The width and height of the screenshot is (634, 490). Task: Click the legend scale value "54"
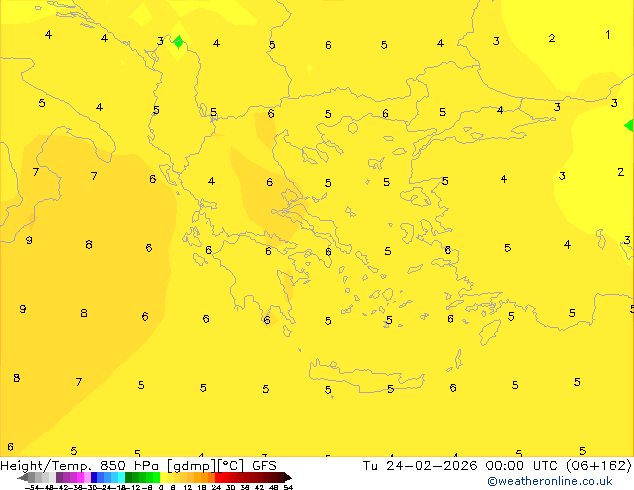tap(288, 487)
